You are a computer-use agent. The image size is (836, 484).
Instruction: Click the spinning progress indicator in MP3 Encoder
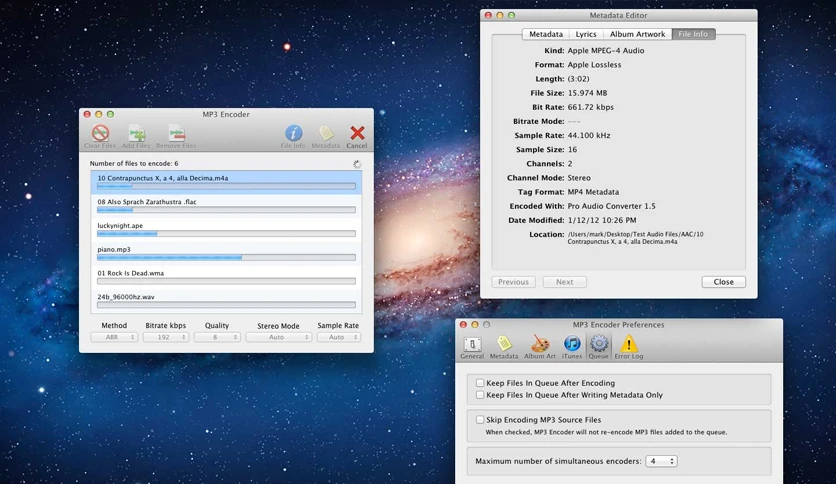(x=357, y=164)
